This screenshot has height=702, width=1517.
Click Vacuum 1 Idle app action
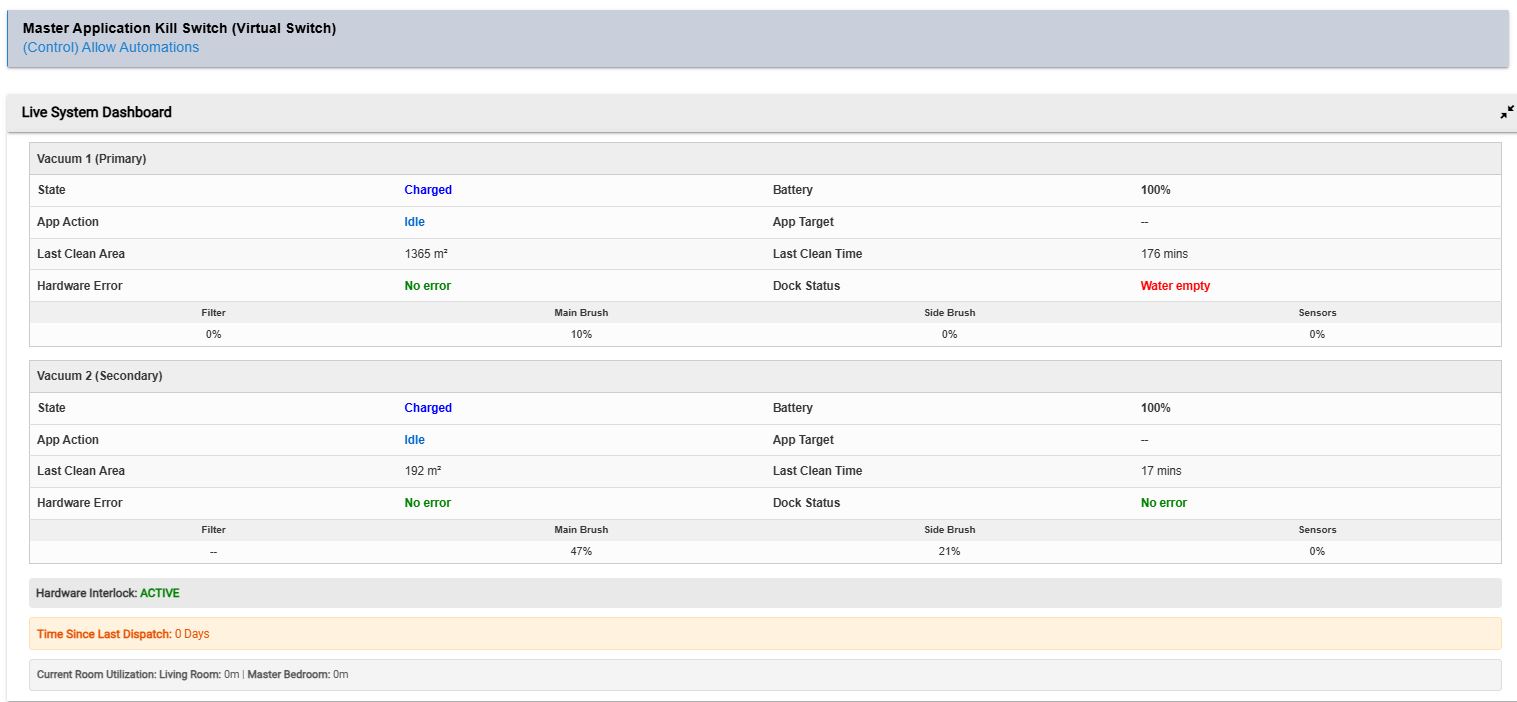pyautogui.click(x=414, y=222)
